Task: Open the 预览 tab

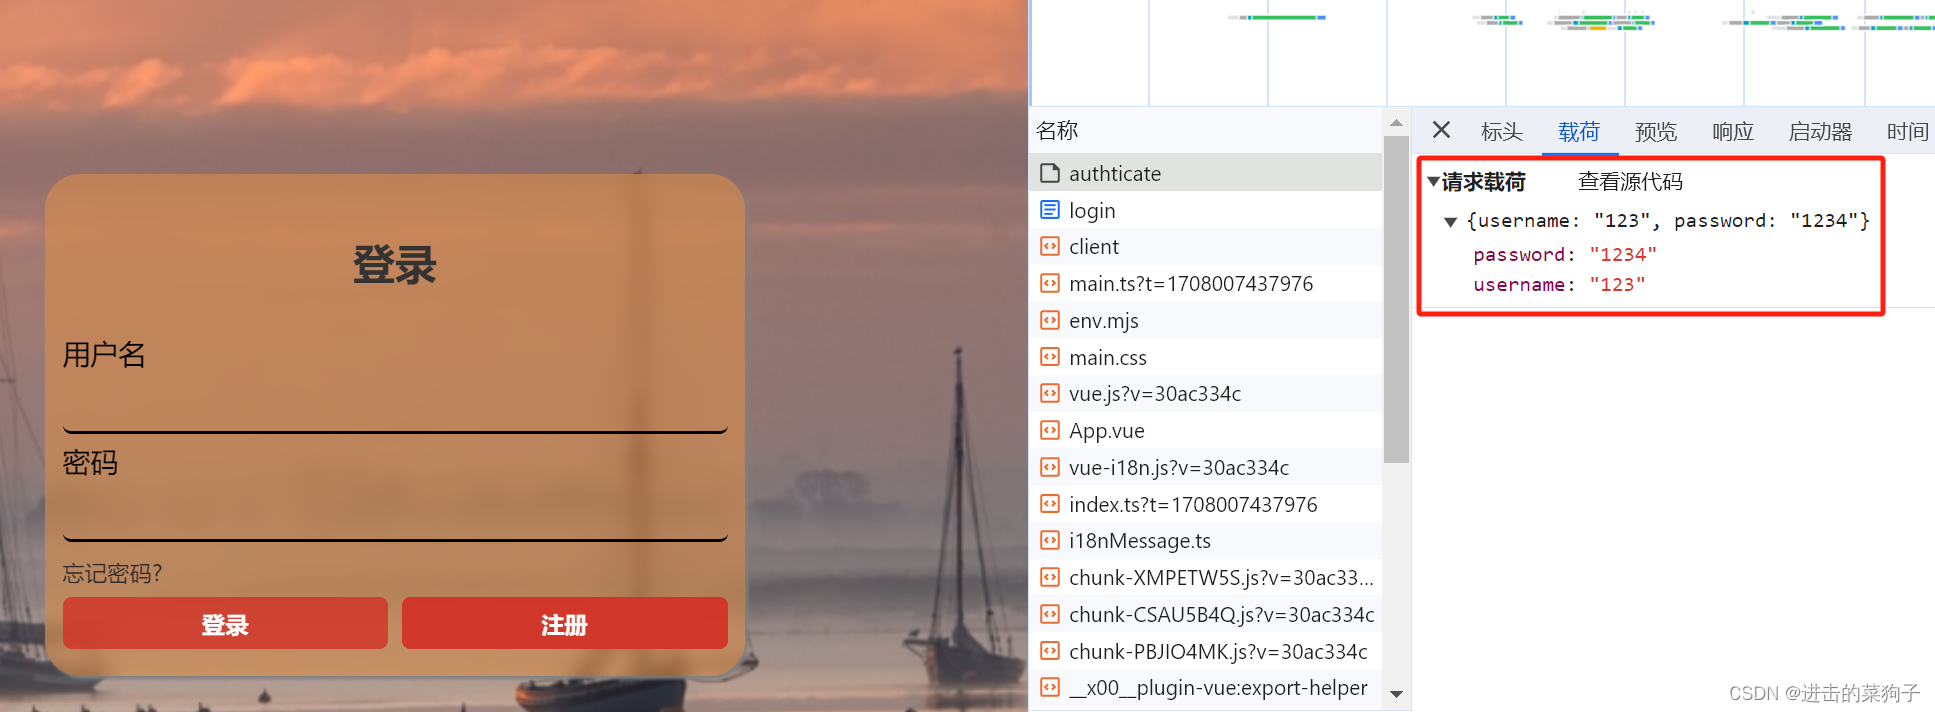Action: point(1656,131)
